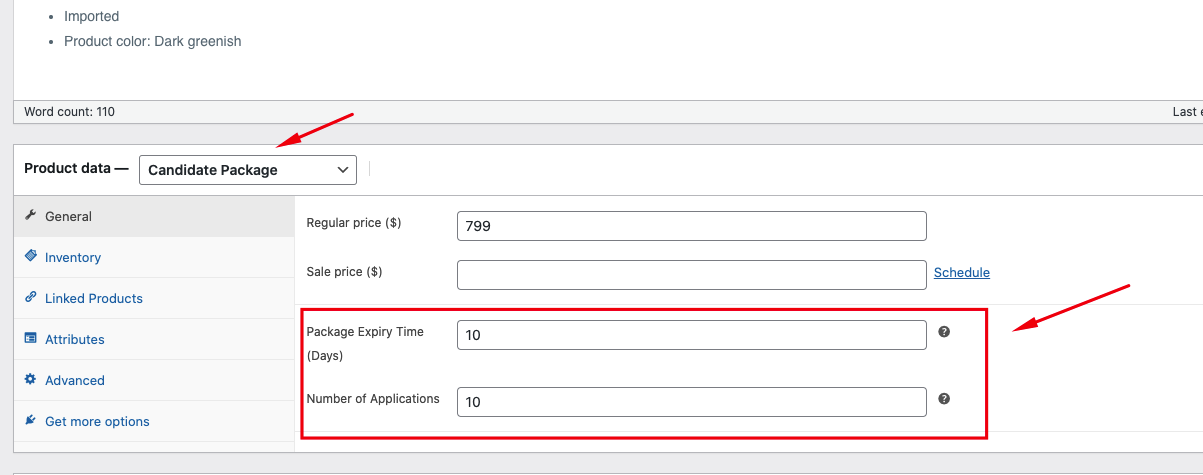The width and height of the screenshot is (1203, 475).
Task: Open help tooltip for Package Expiry Time
Action: [944, 332]
